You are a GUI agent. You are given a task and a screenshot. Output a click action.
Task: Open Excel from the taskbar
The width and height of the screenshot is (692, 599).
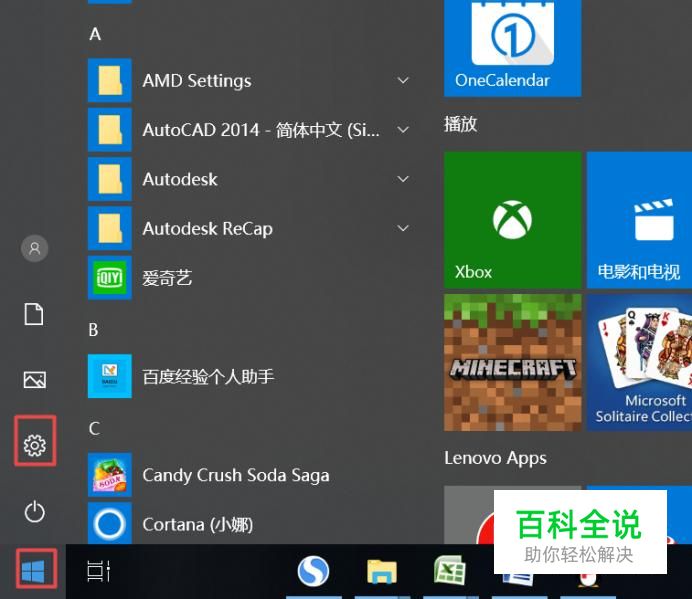coord(450,570)
